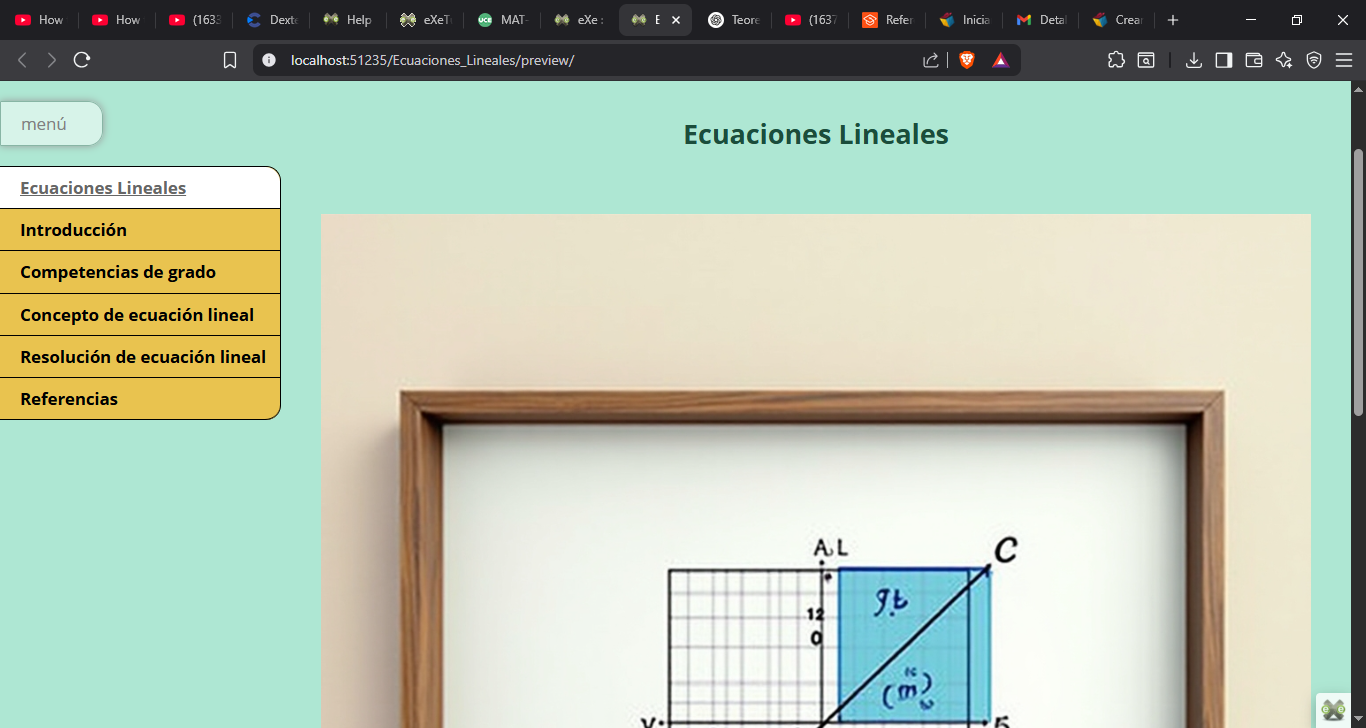Go to Resolución de ecuación lineal
1366x728 pixels.
(143, 357)
